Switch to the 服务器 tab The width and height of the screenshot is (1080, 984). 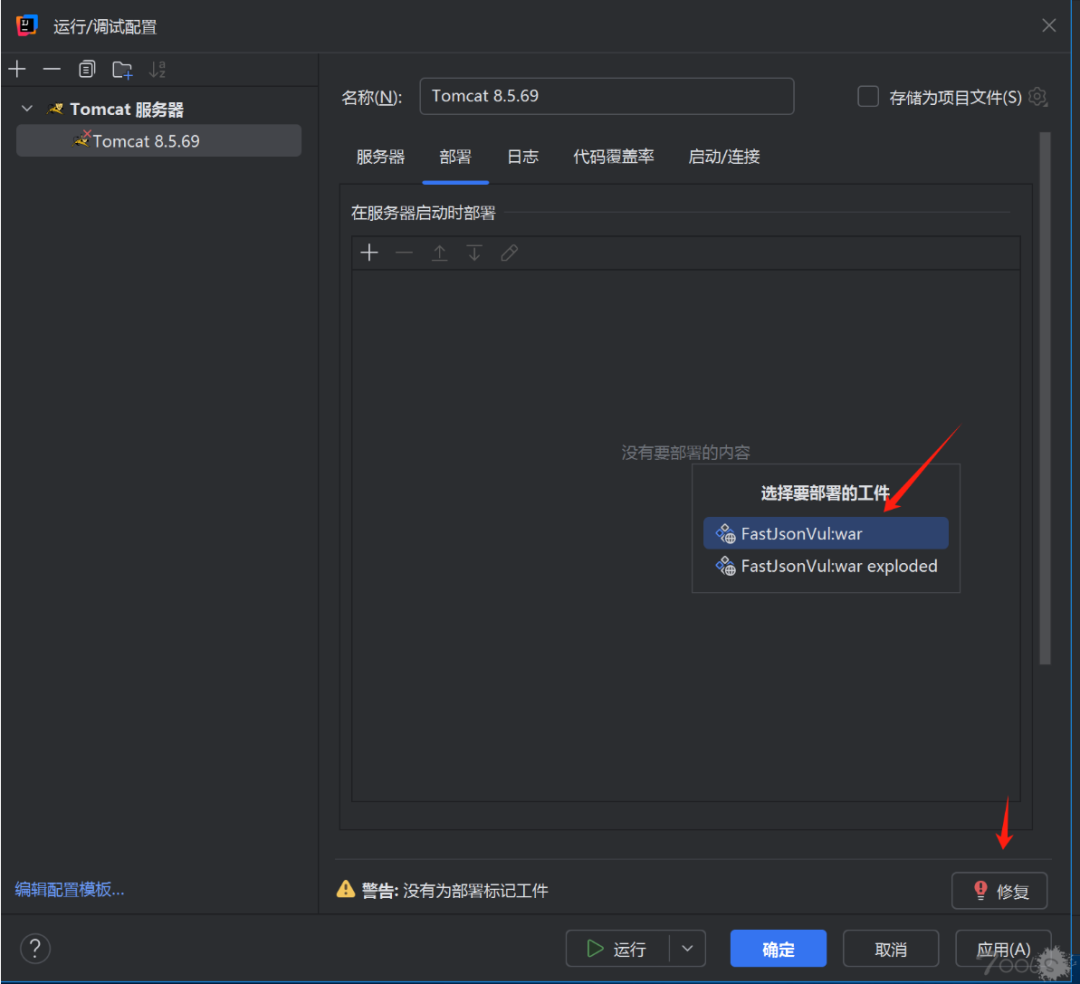[x=380, y=156]
